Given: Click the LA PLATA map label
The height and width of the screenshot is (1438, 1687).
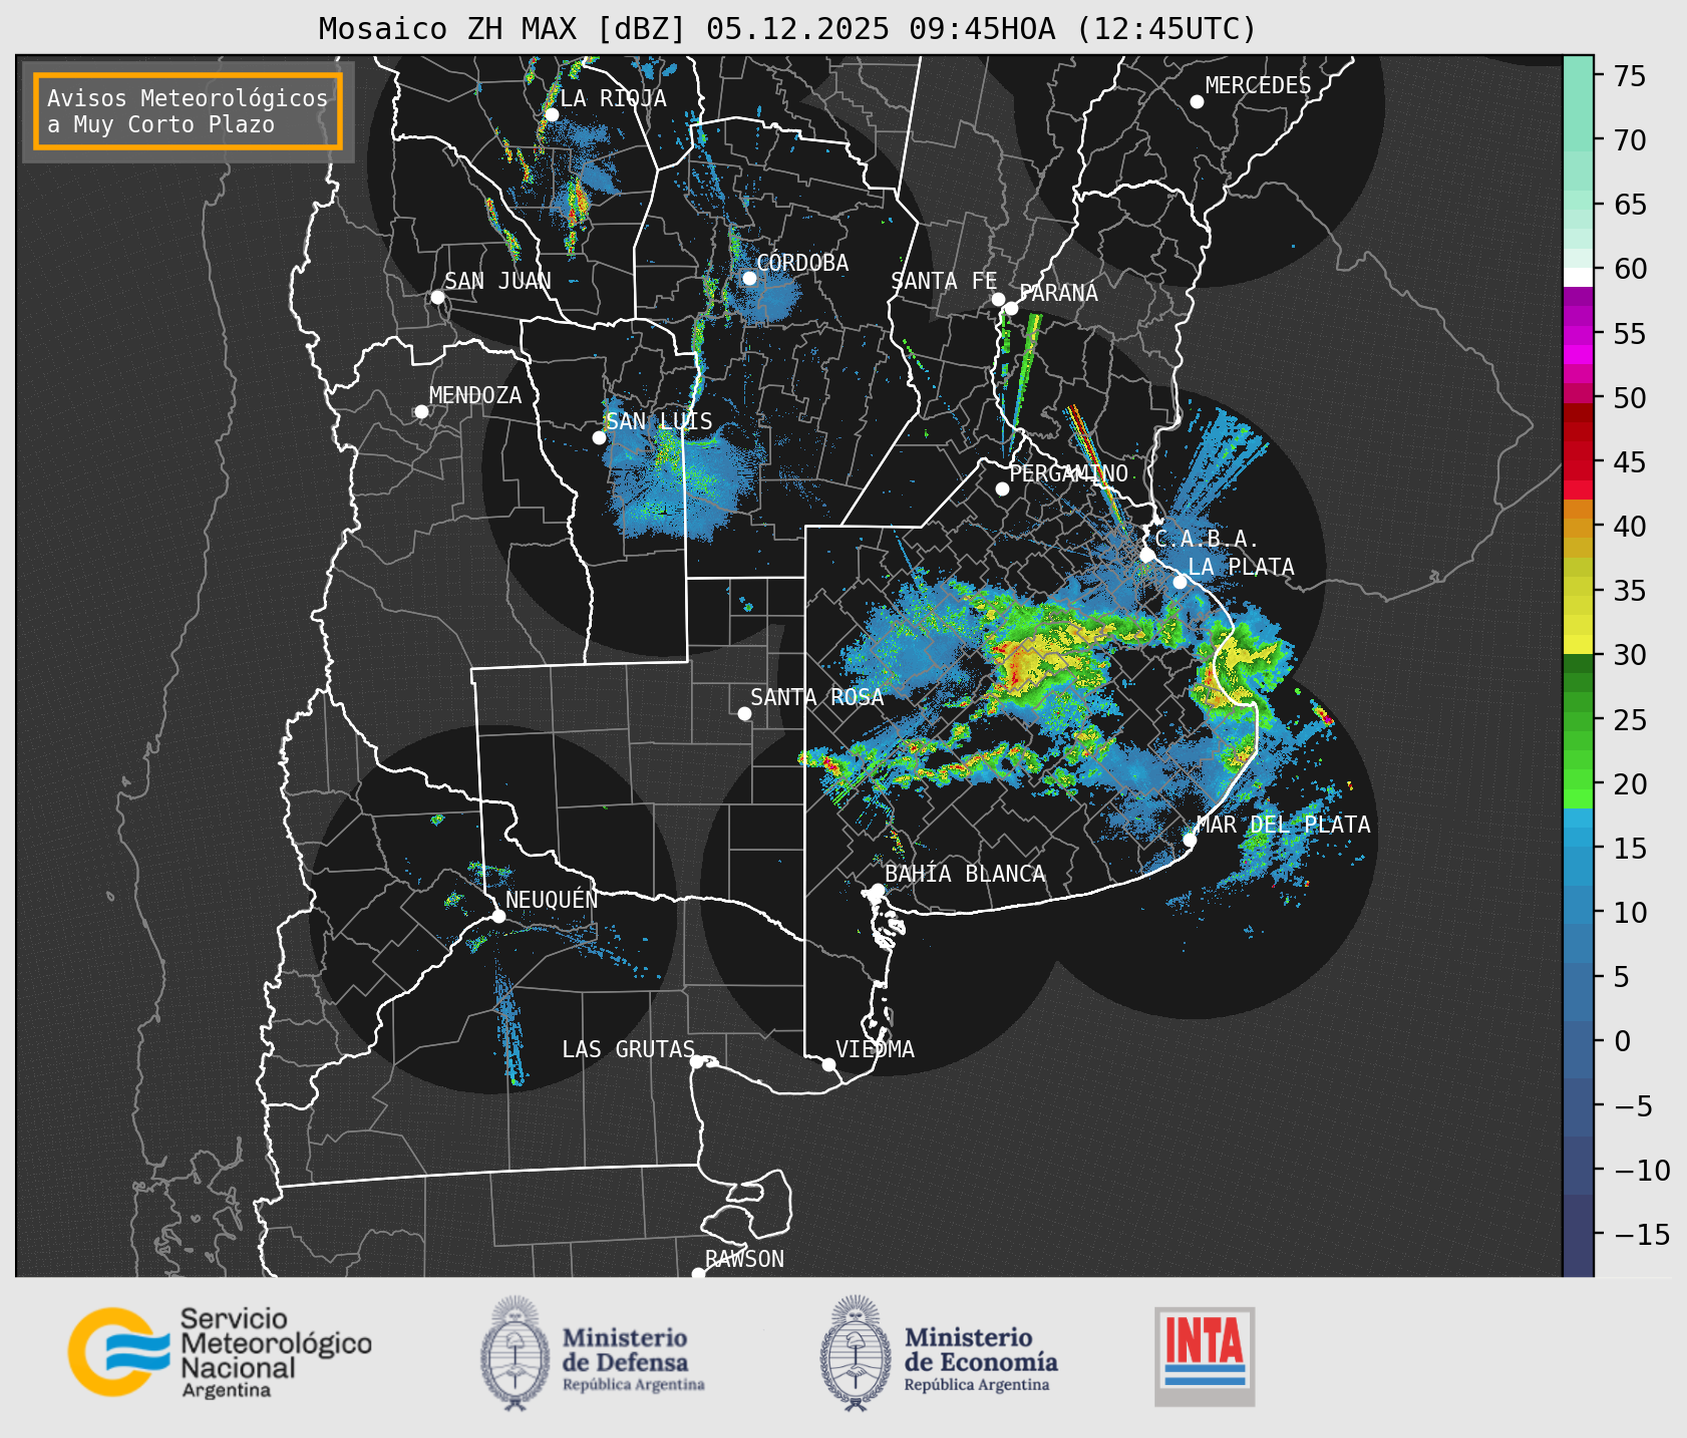Looking at the screenshot, I should tap(1241, 567).
